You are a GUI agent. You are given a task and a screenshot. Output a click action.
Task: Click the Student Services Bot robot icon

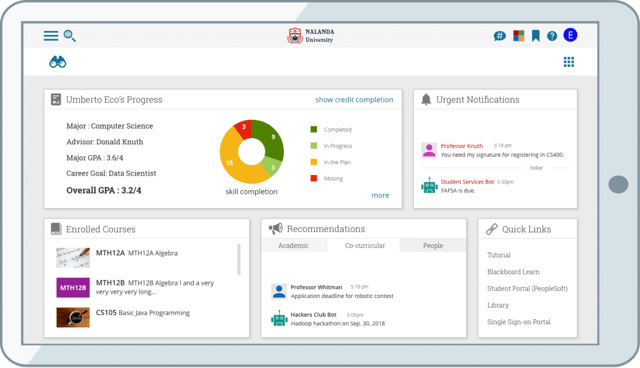(x=429, y=186)
